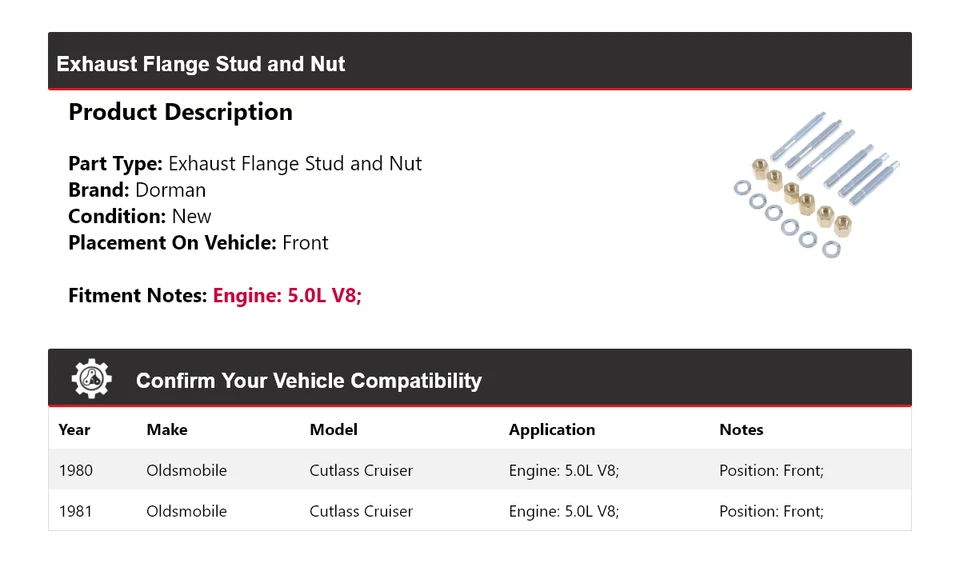
Task: Click the Notes column header
Action: 741,430
